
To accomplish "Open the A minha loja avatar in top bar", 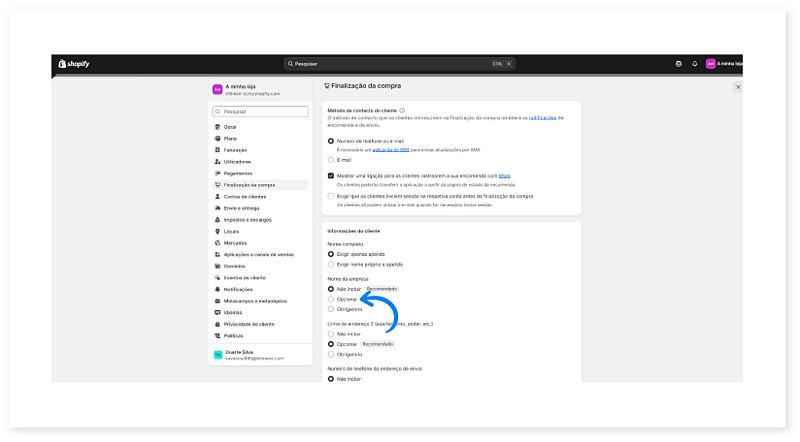I will point(710,63).
